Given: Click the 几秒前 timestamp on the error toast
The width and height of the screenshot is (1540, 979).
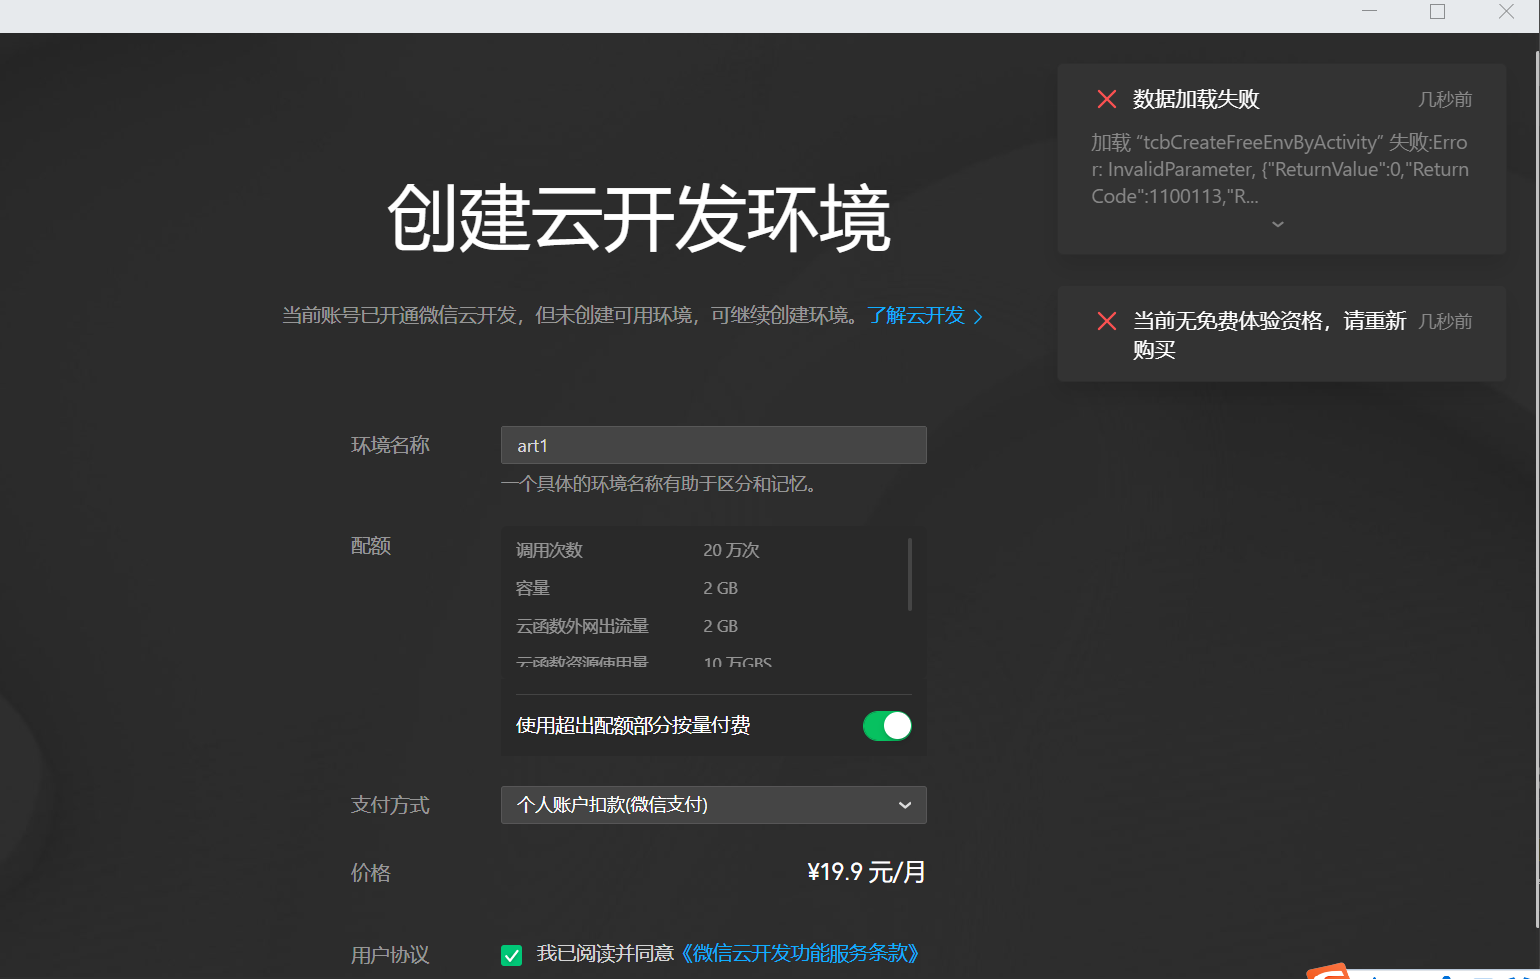Looking at the screenshot, I should point(1445,99).
